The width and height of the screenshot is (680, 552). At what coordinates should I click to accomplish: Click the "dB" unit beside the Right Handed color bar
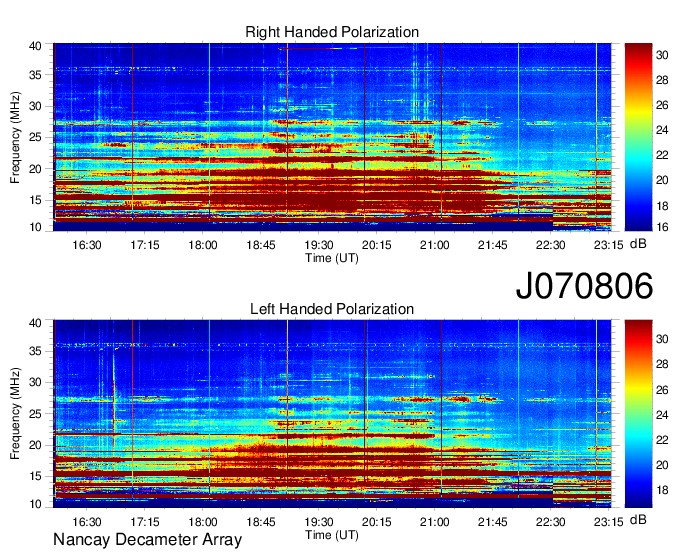pyautogui.click(x=638, y=244)
